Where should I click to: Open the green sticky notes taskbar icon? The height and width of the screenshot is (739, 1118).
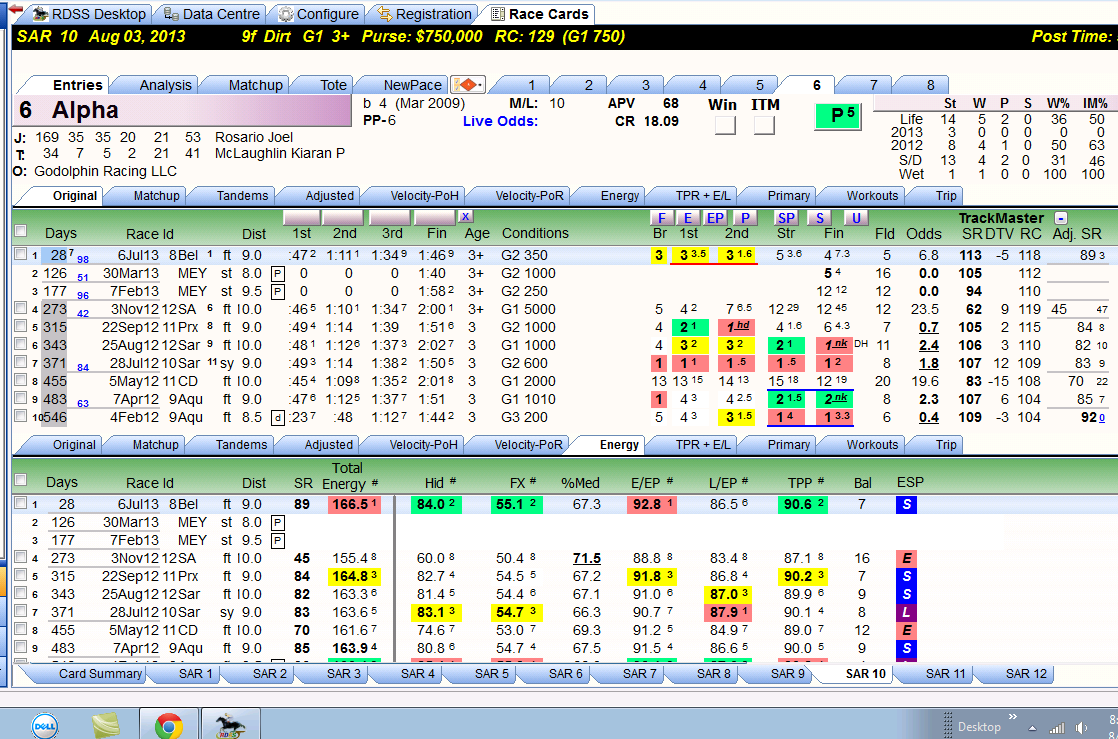[x=107, y=726]
